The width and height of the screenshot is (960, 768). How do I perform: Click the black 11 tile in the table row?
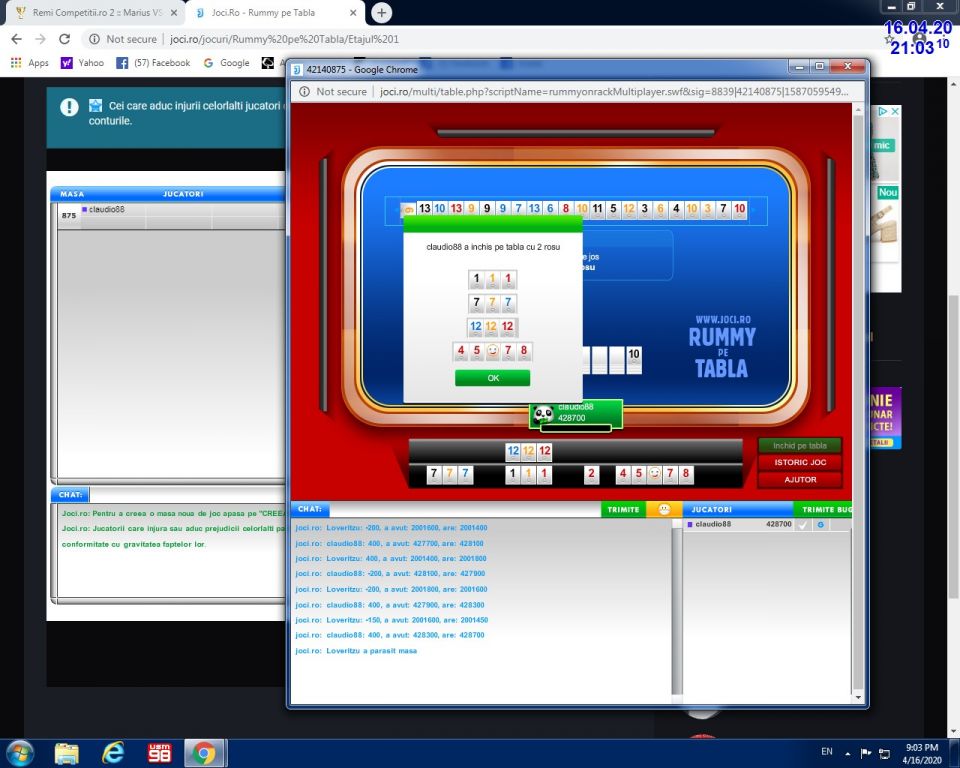pyautogui.click(x=598, y=209)
